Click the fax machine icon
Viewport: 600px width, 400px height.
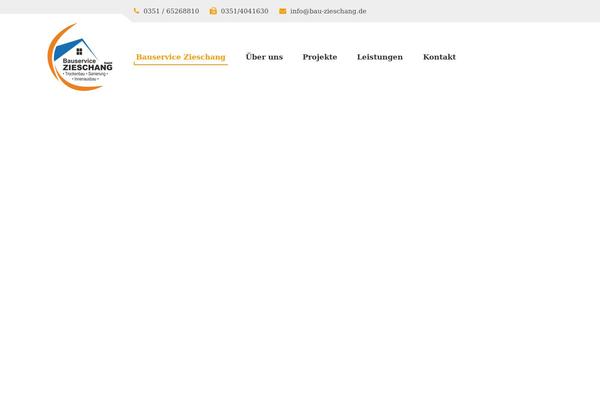(213, 11)
